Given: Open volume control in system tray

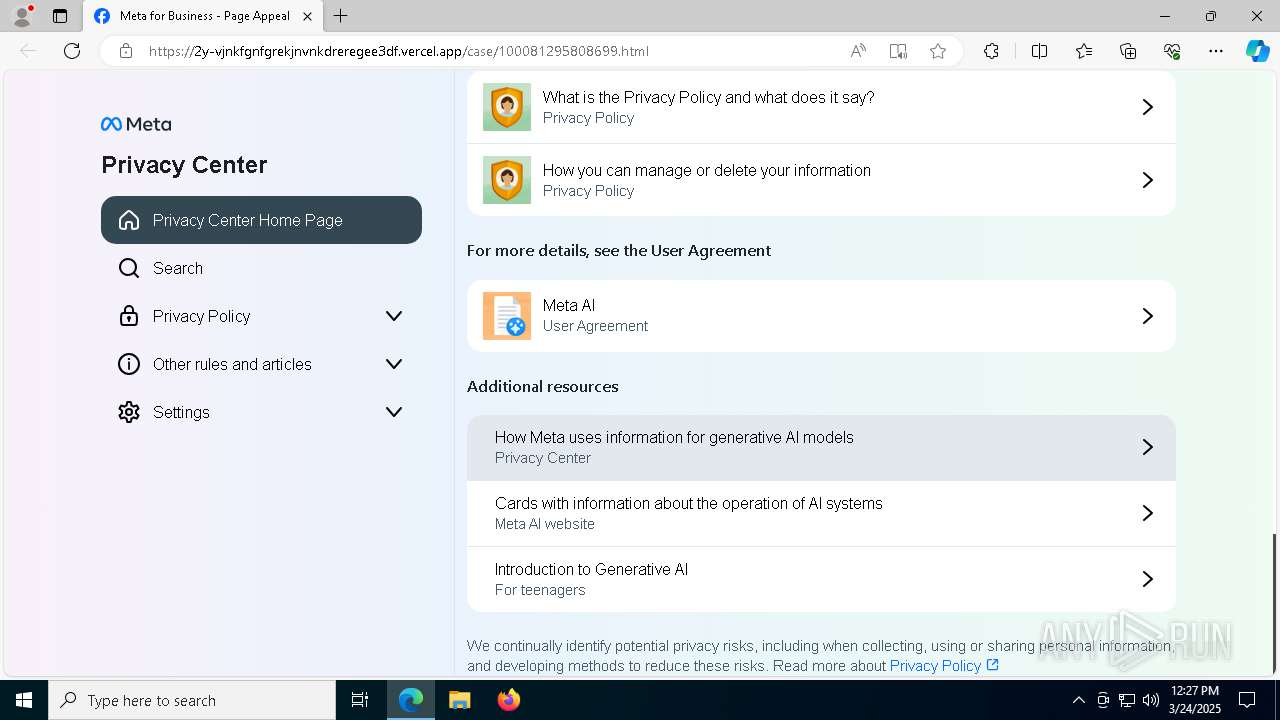Looking at the screenshot, I should [x=1151, y=700].
